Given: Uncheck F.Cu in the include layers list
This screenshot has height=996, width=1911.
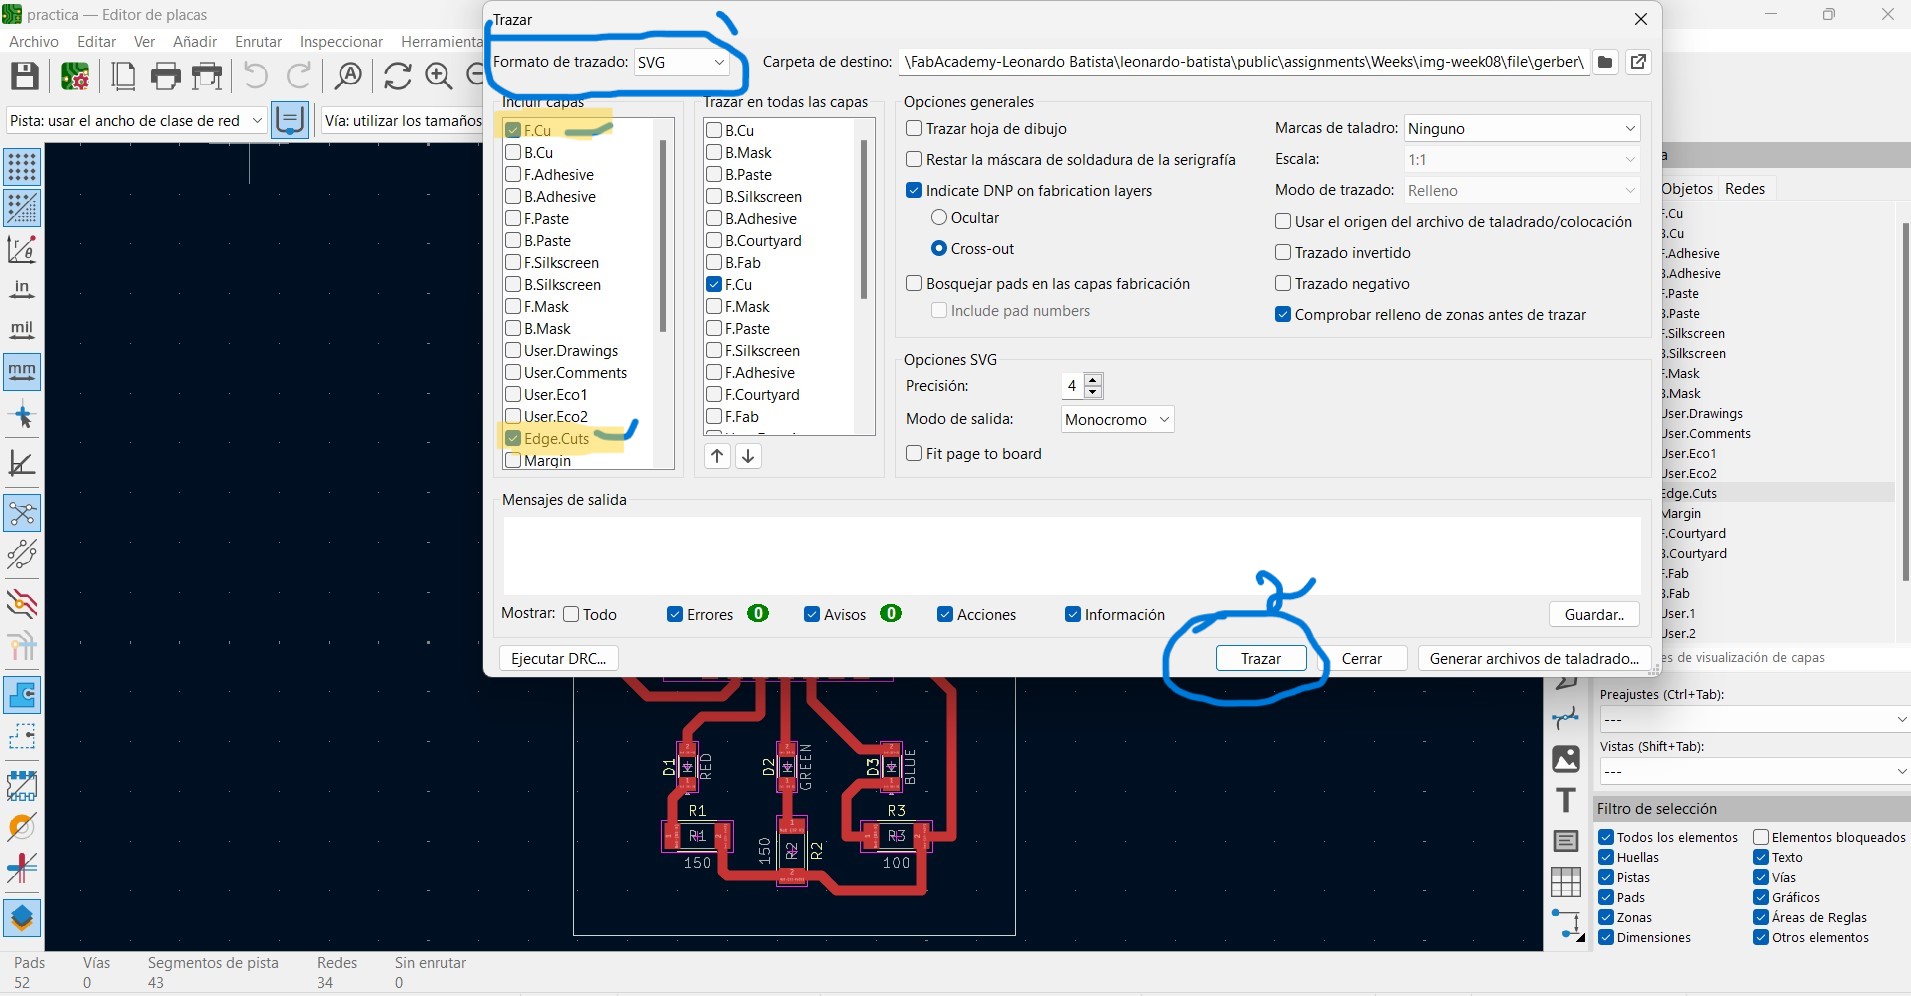Looking at the screenshot, I should pos(513,130).
